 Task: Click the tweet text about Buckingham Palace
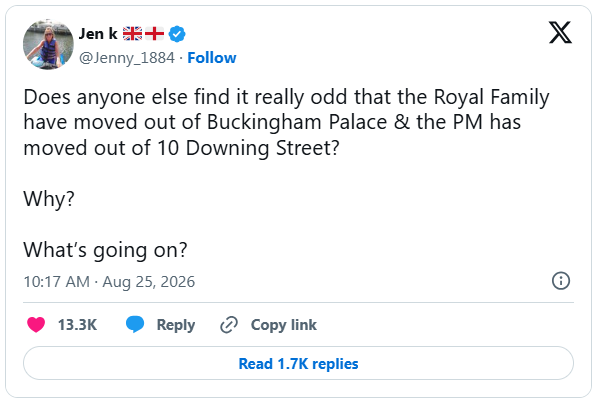pos(286,122)
